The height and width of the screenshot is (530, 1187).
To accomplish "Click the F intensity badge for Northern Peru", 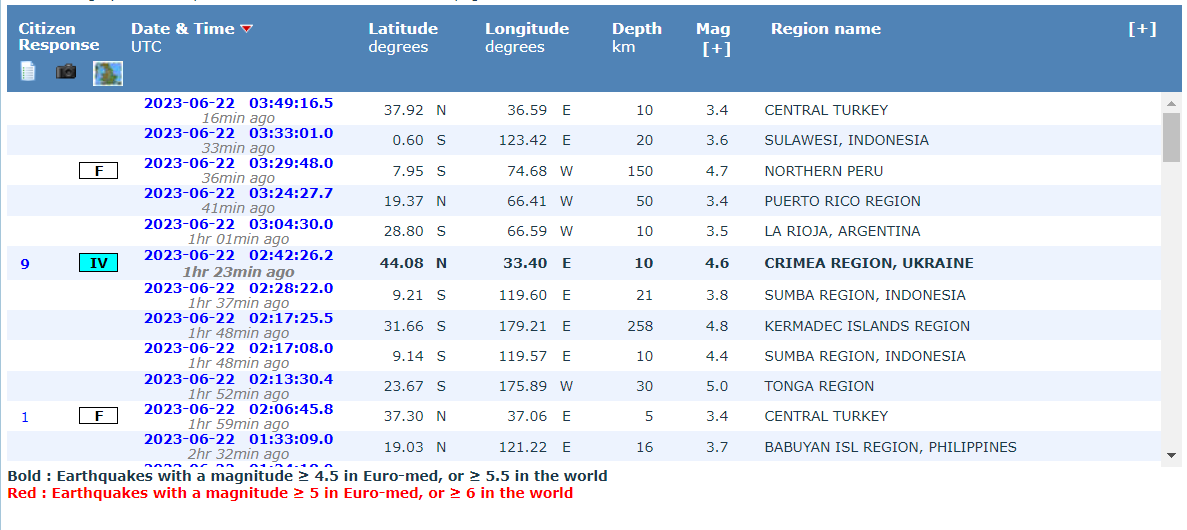I will click(x=98, y=171).
